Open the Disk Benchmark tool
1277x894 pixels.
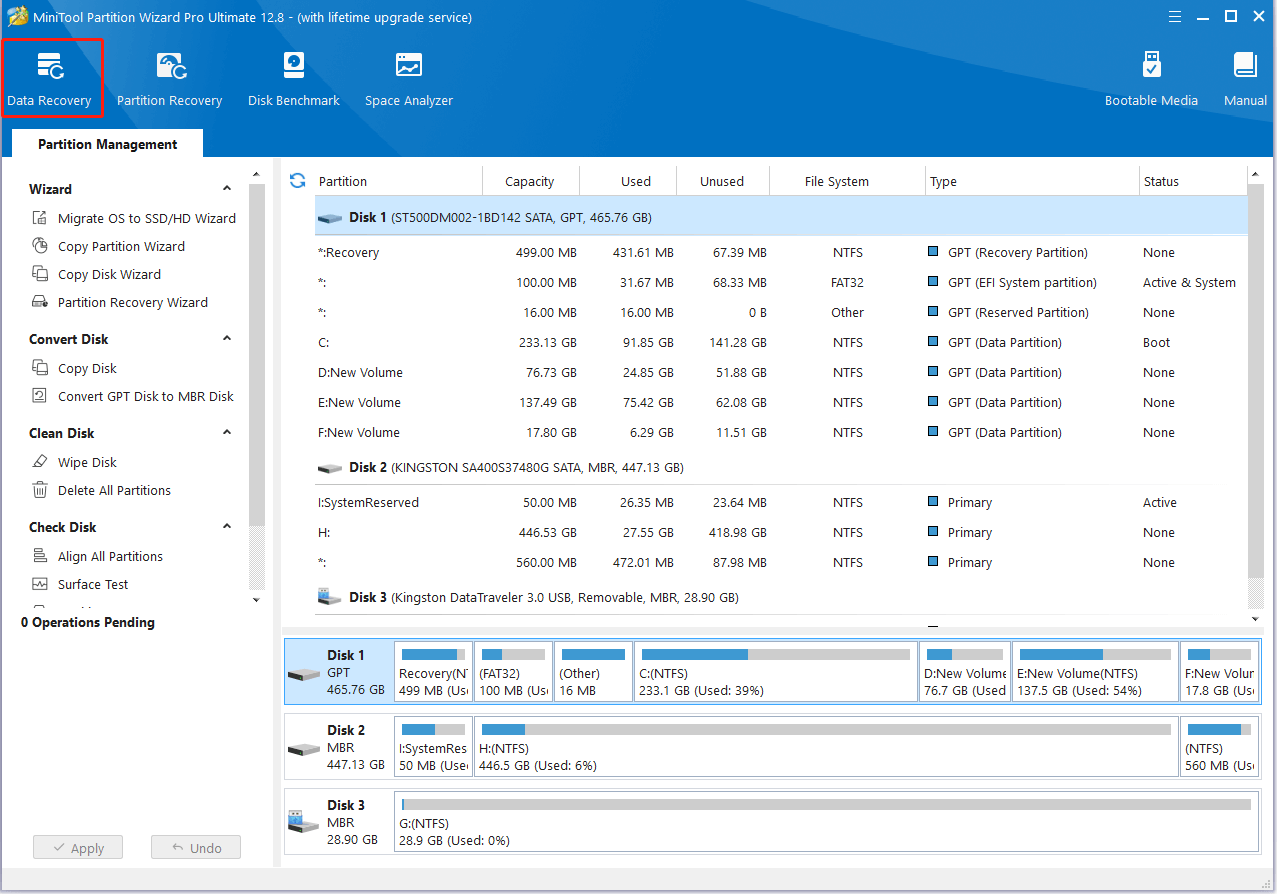pyautogui.click(x=294, y=78)
